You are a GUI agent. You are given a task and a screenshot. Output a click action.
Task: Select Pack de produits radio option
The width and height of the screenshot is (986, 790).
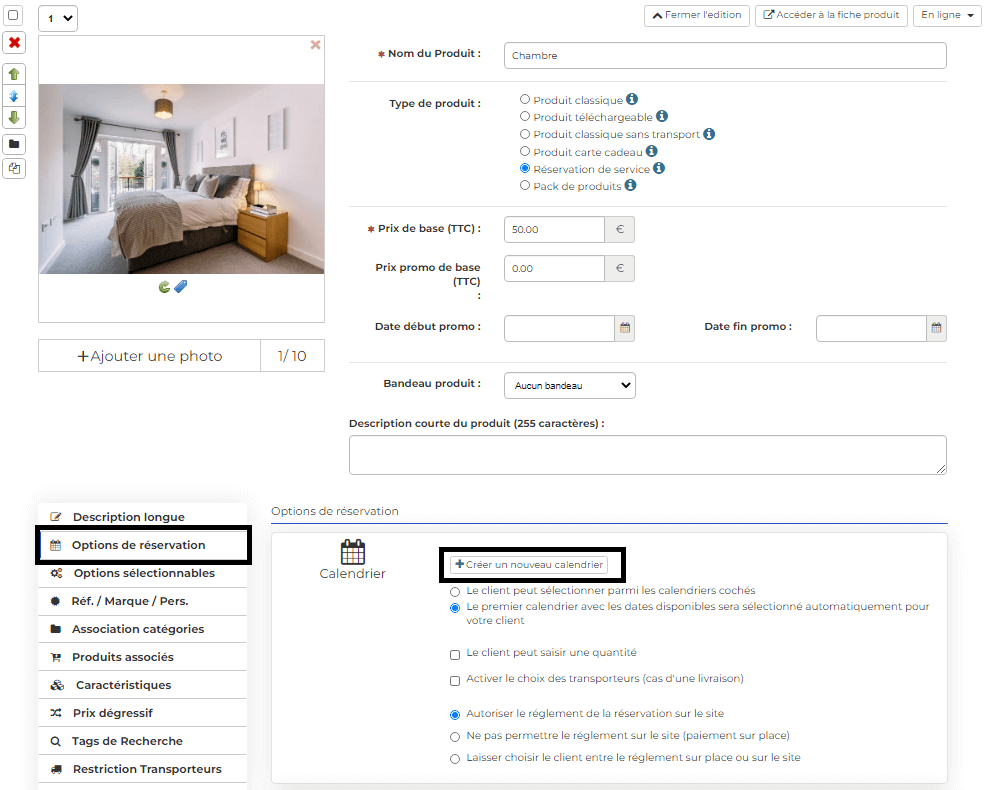[x=525, y=186]
